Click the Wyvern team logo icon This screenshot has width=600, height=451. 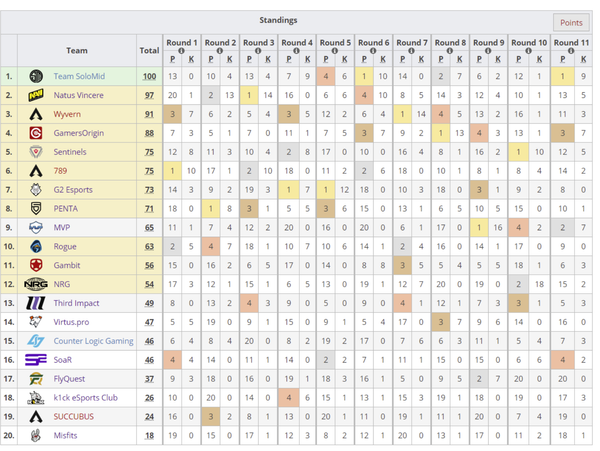pyautogui.click(x=36, y=114)
